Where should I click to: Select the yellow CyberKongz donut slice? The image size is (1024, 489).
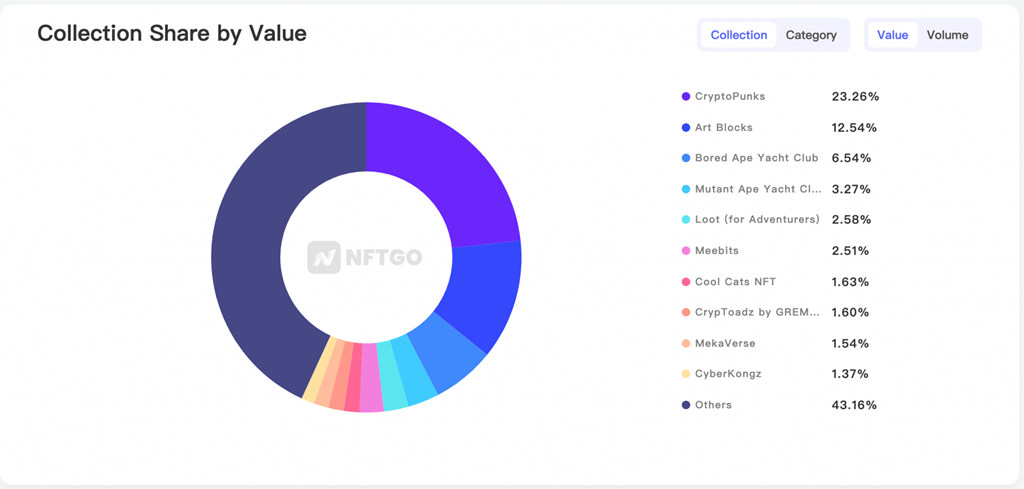tap(318, 367)
